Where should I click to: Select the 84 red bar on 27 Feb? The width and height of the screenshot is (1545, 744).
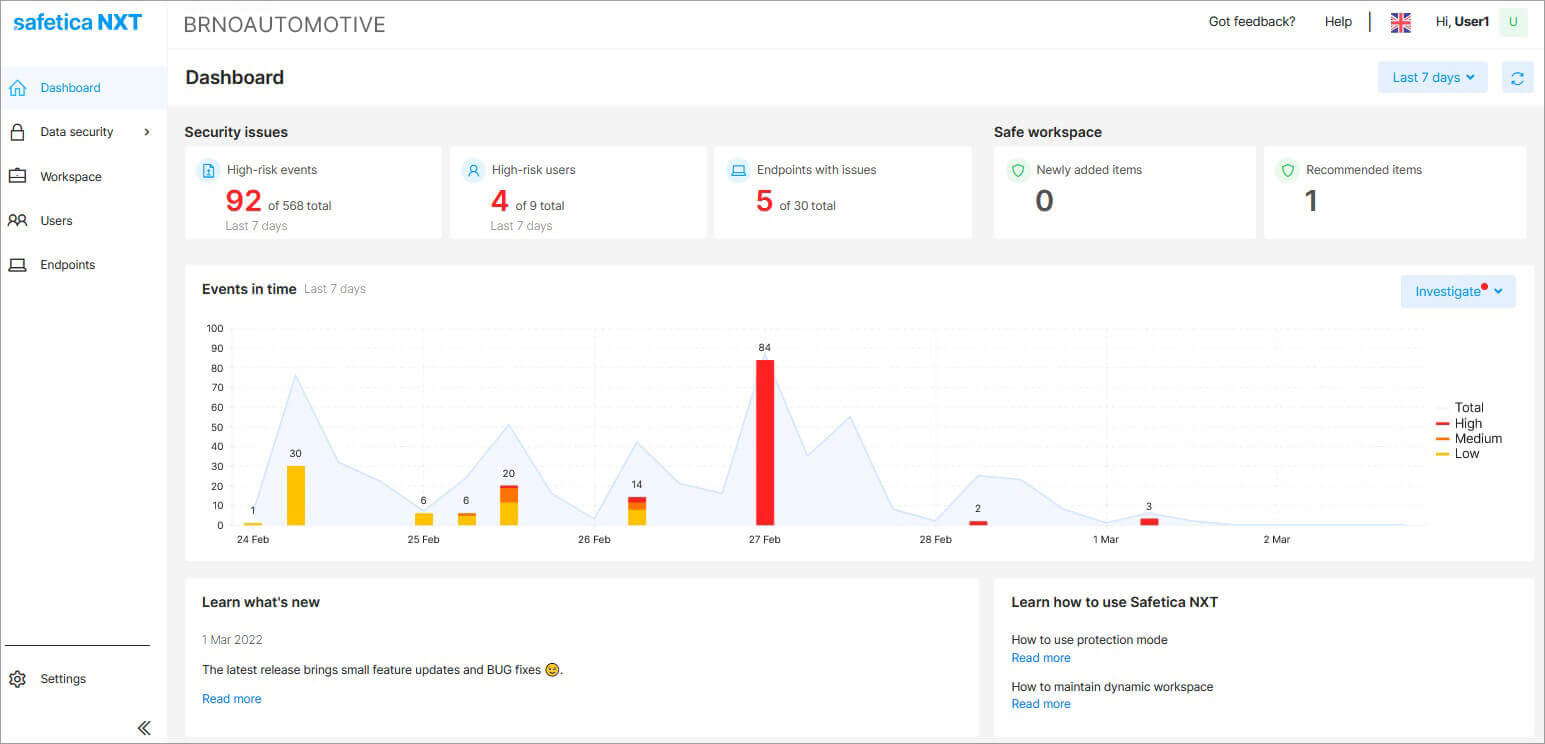(x=765, y=442)
